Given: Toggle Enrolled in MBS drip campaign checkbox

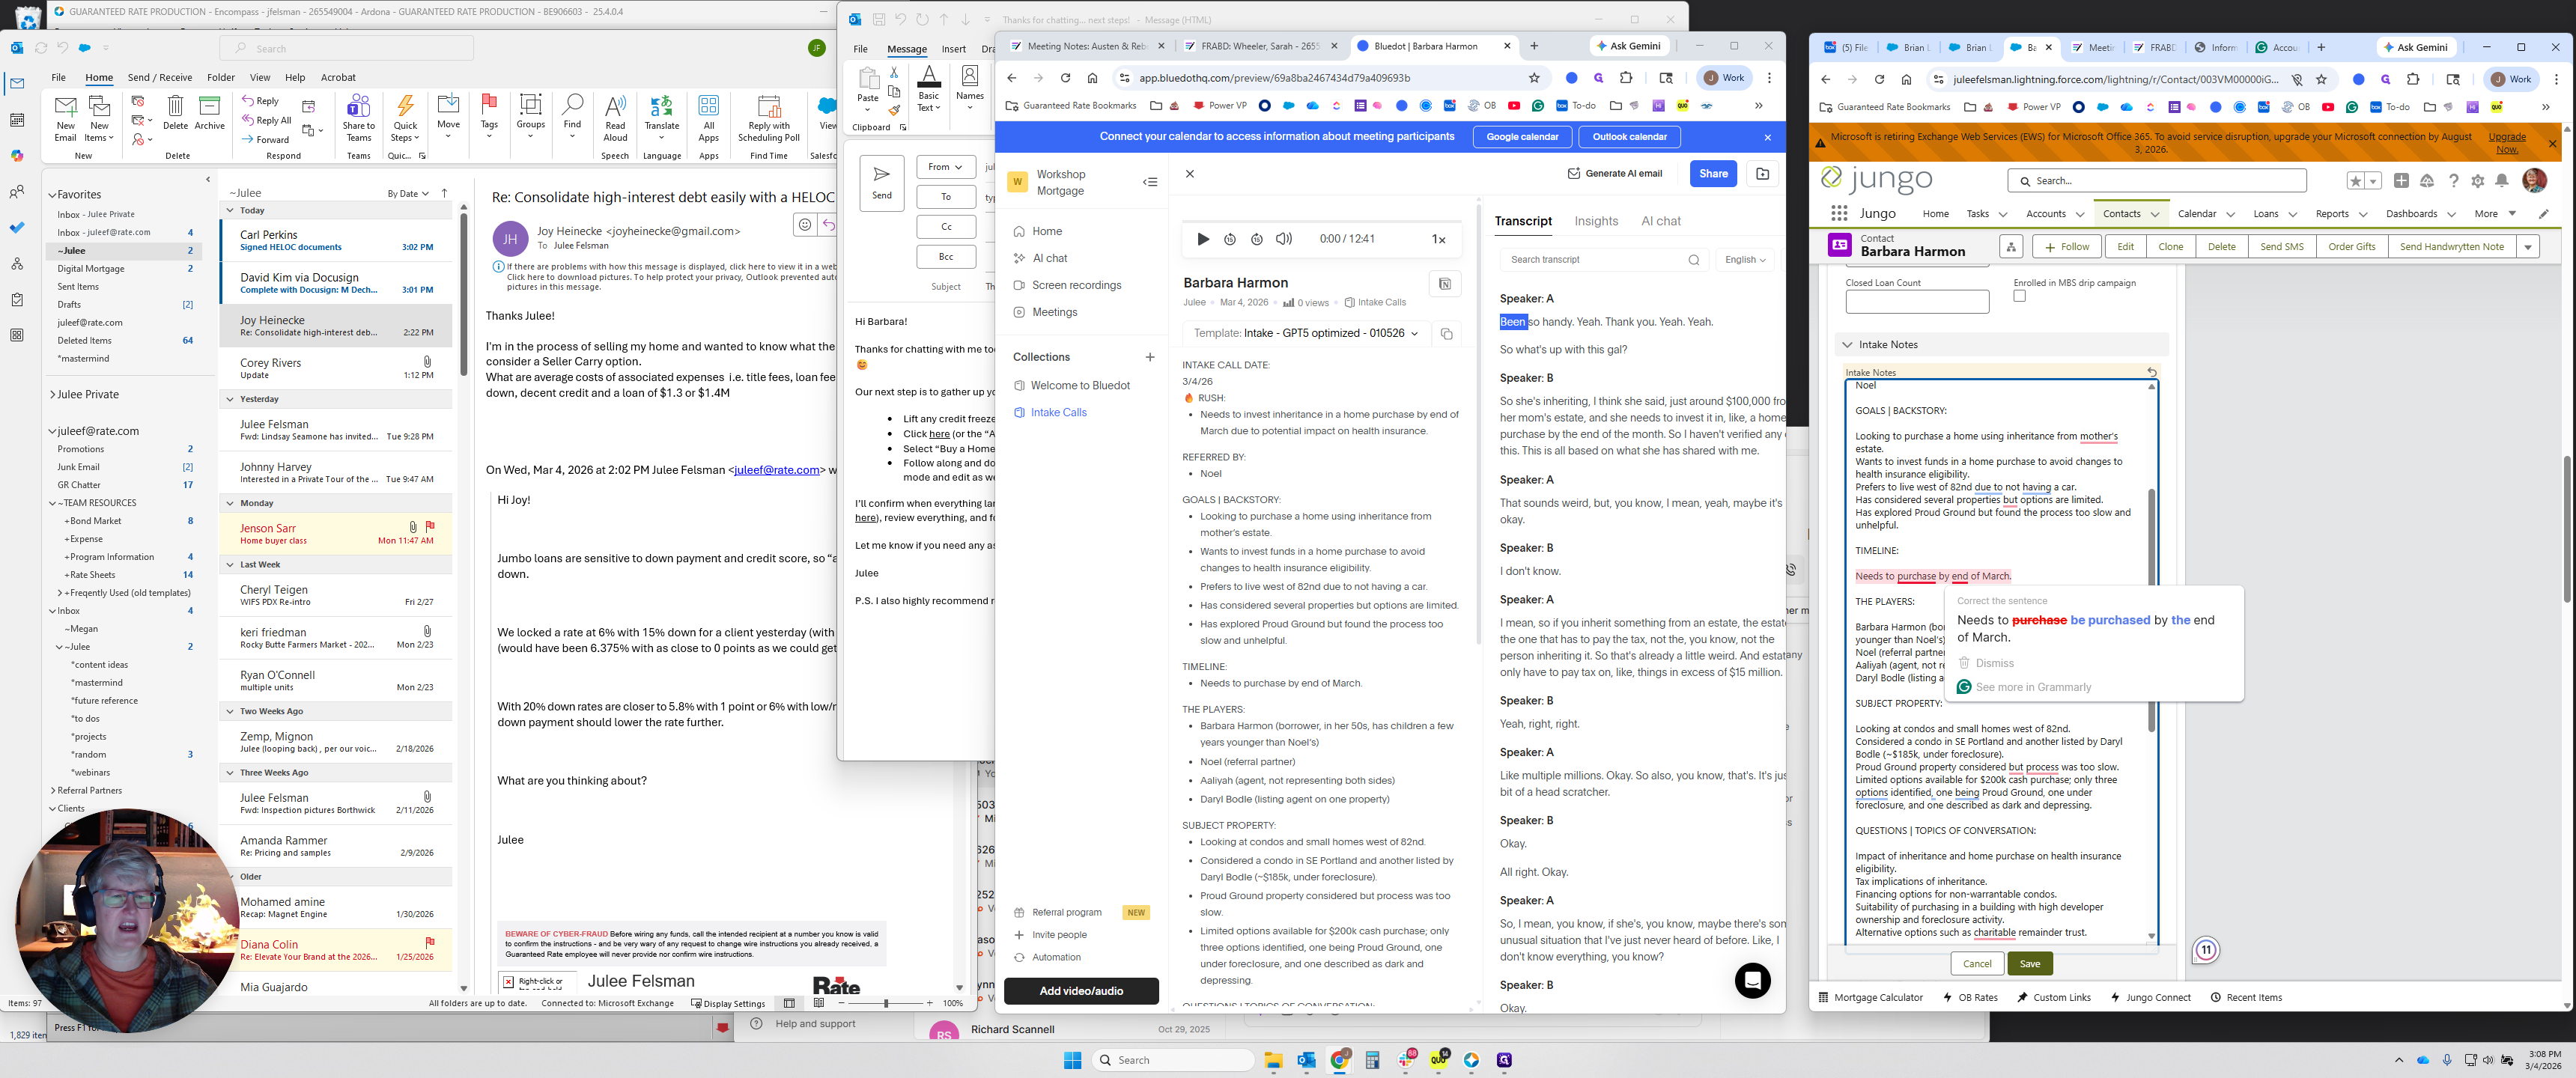Looking at the screenshot, I should tap(2019, 297).
